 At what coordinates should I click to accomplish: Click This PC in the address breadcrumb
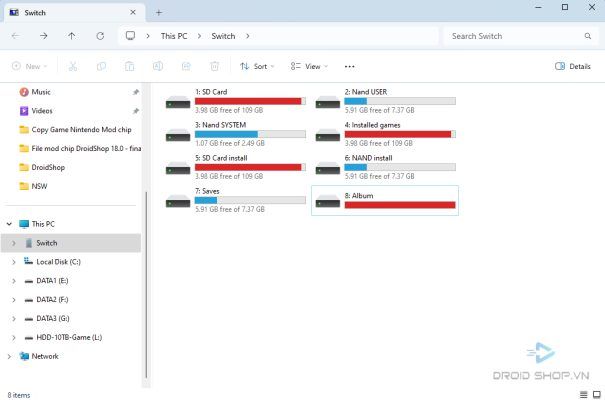click(174, 36)
